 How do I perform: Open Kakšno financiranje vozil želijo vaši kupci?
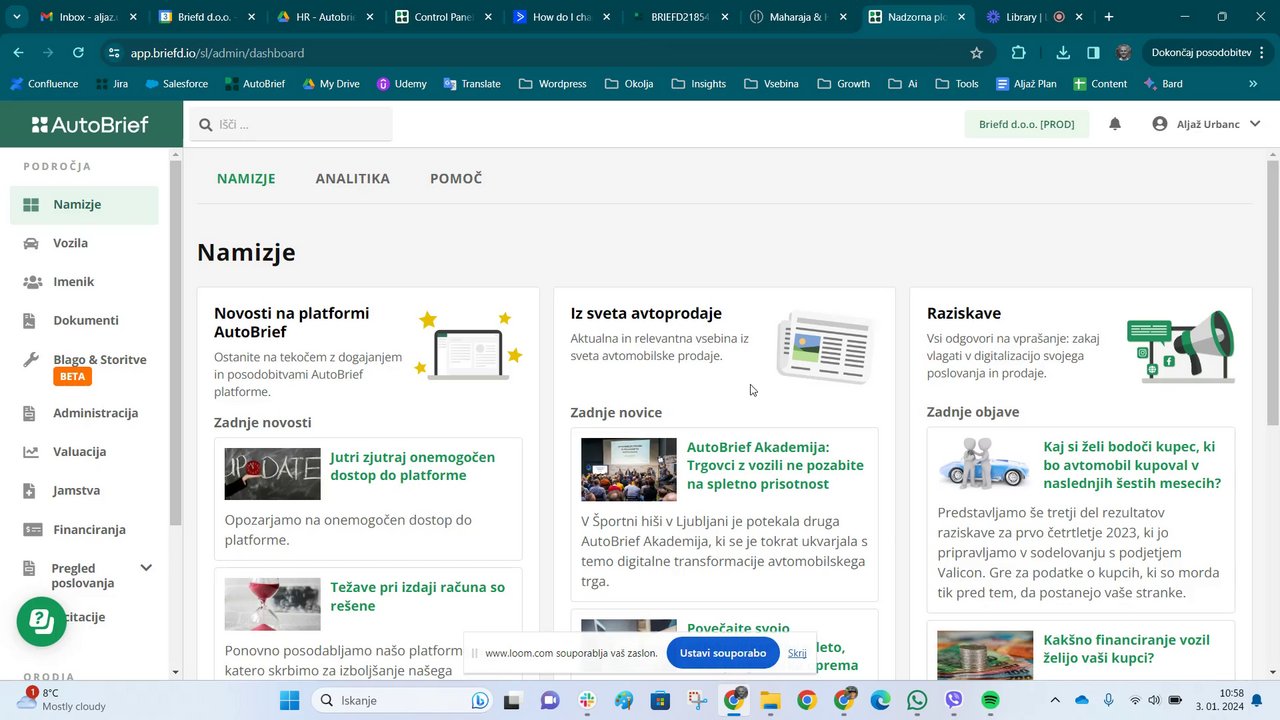coord(1127,649)
